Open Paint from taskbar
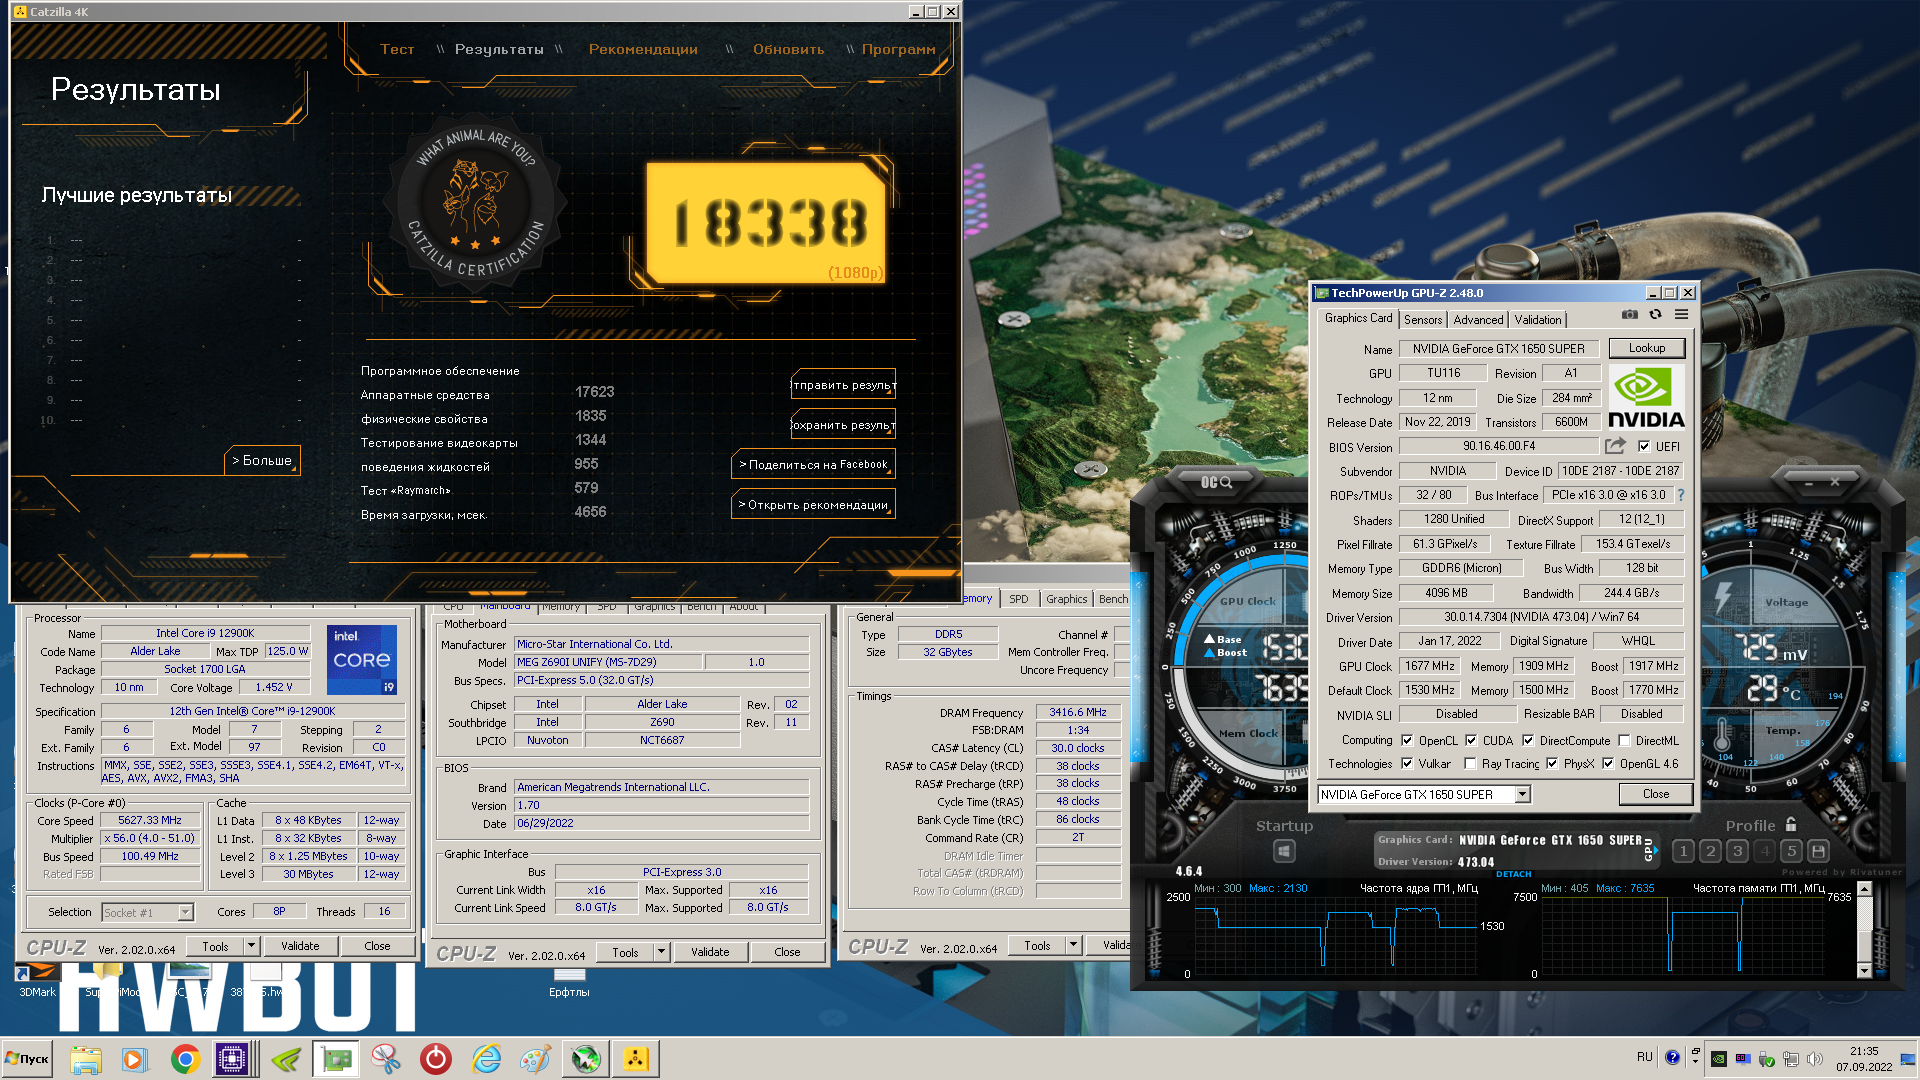The height and width of the screenshot is (1080, 1920). [535, 1059]
